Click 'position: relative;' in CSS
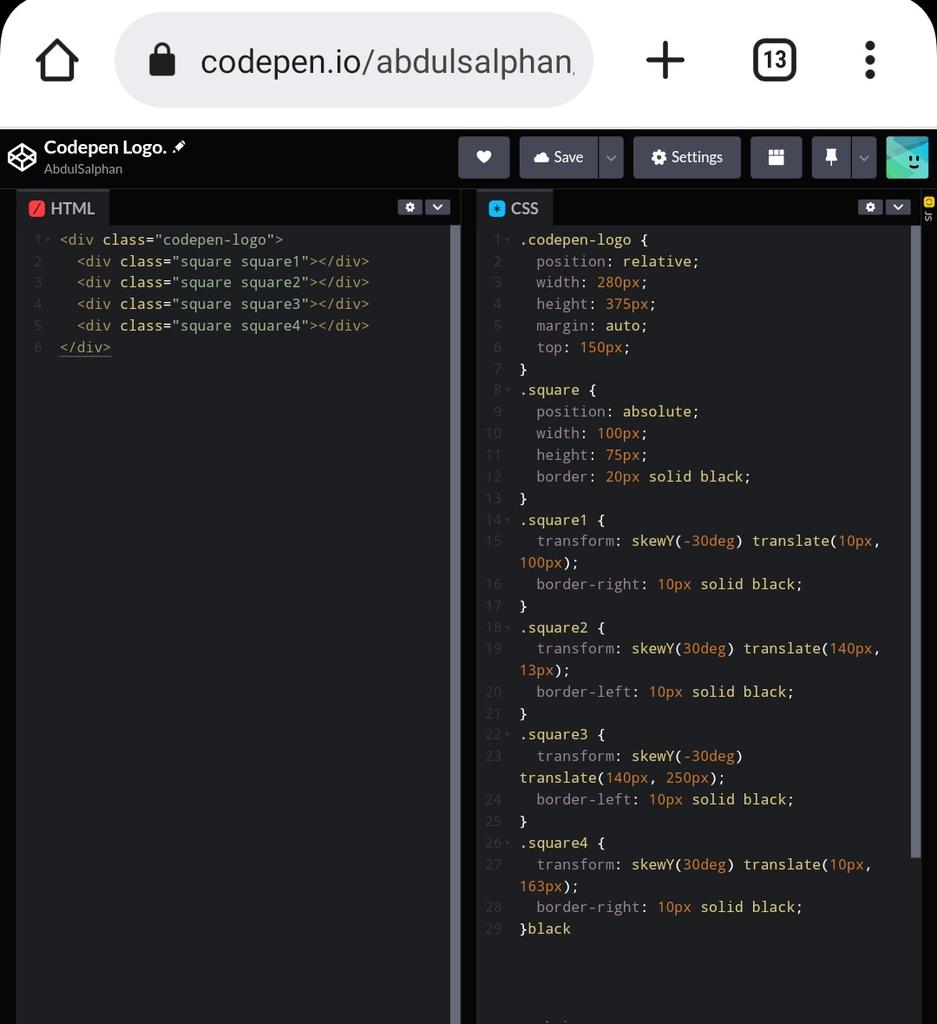Viewport: 937px width, 1024px height. coord(617,261)
